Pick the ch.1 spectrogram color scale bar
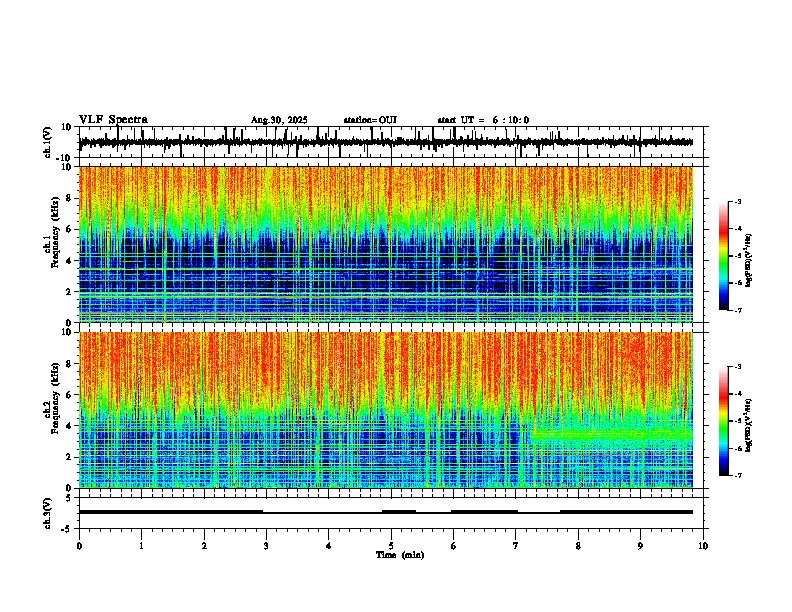Image resolution: width=792 pixels, height=612 pixels. (x=724, y=256)
